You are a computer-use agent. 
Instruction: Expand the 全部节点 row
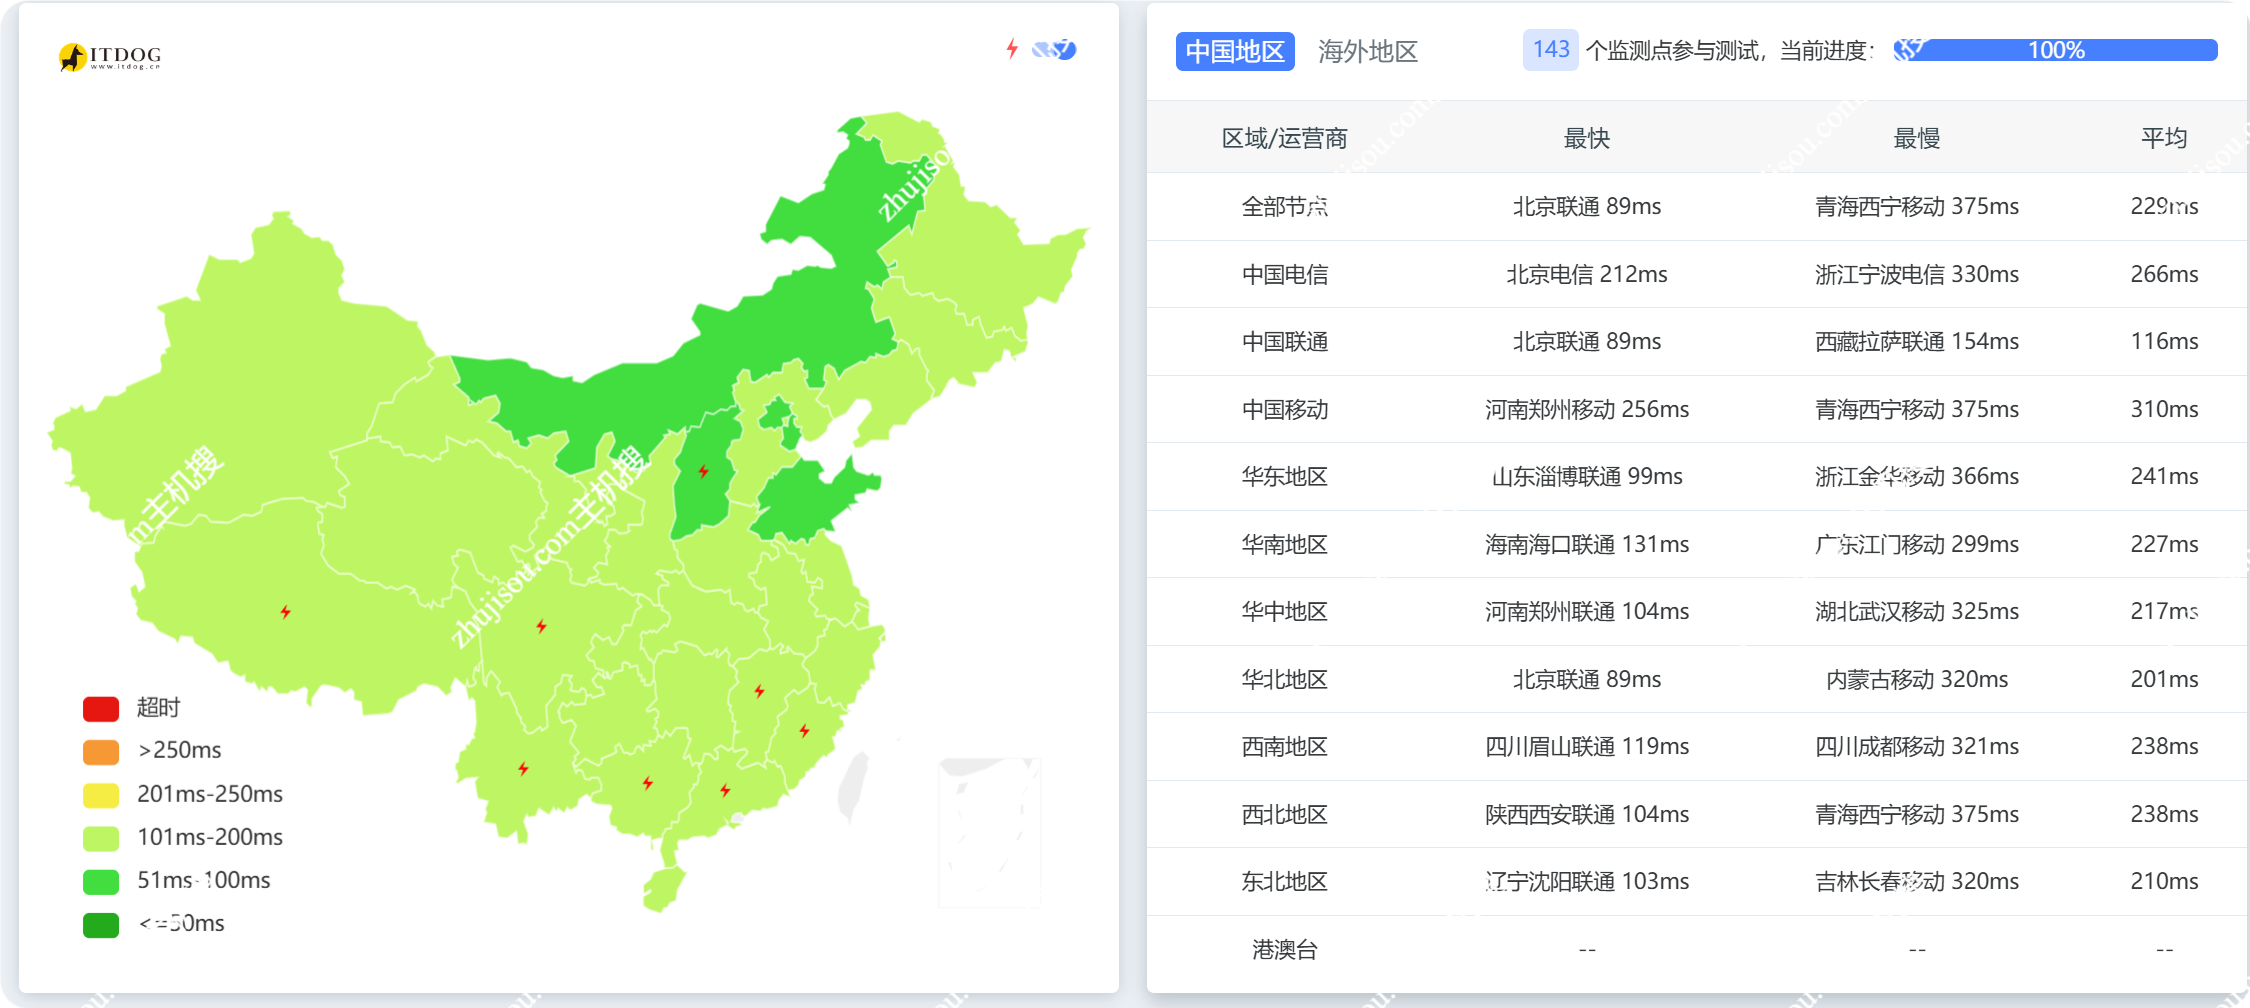1286,207
